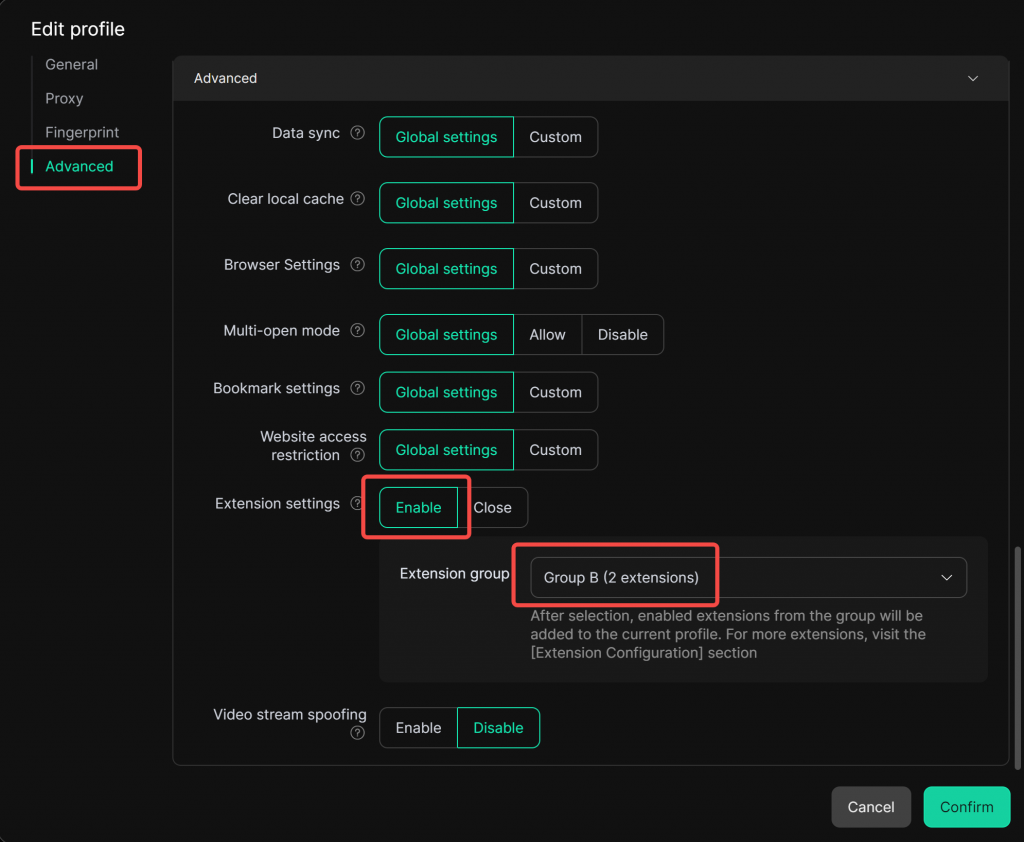The width and height of the screenshot is (1024, 842).
Task: Click the Video stream spoofing help icon
Action: coord(358,733)
